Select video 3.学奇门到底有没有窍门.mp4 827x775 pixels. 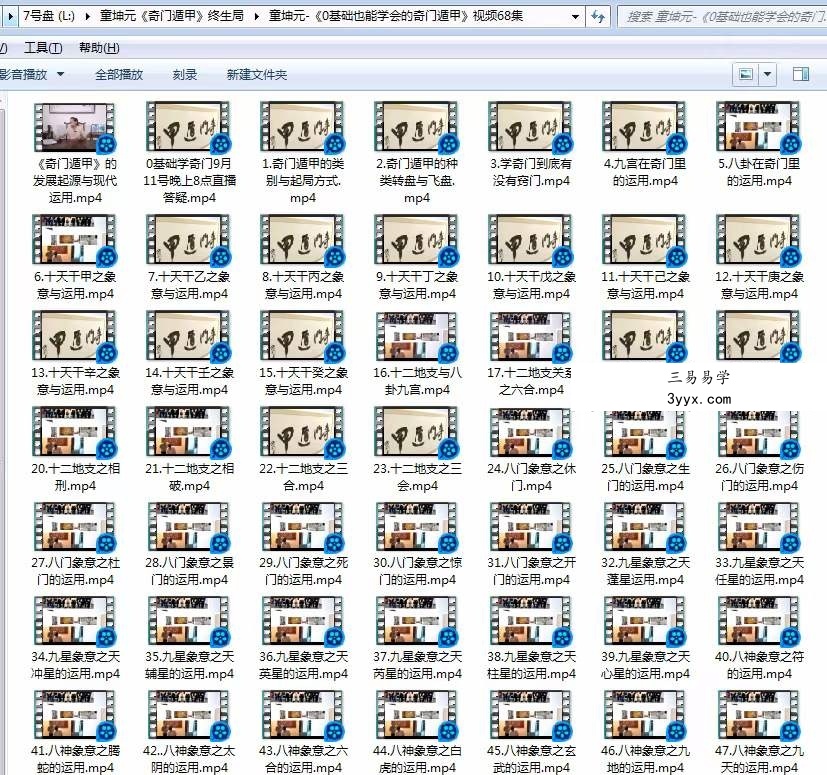pos(531,145)
